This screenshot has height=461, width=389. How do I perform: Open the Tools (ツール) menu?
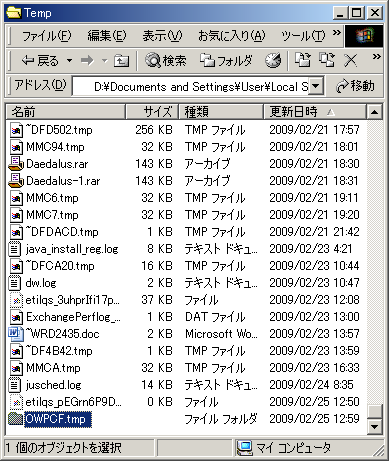click(303, 36)
